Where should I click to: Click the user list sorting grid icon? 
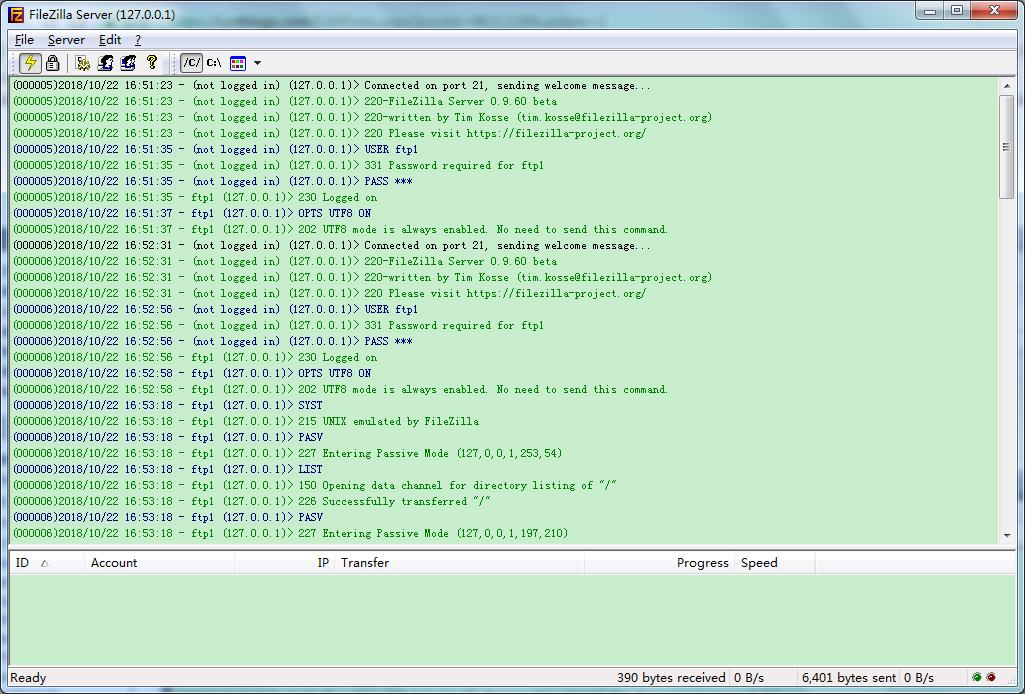click(238, 63)
